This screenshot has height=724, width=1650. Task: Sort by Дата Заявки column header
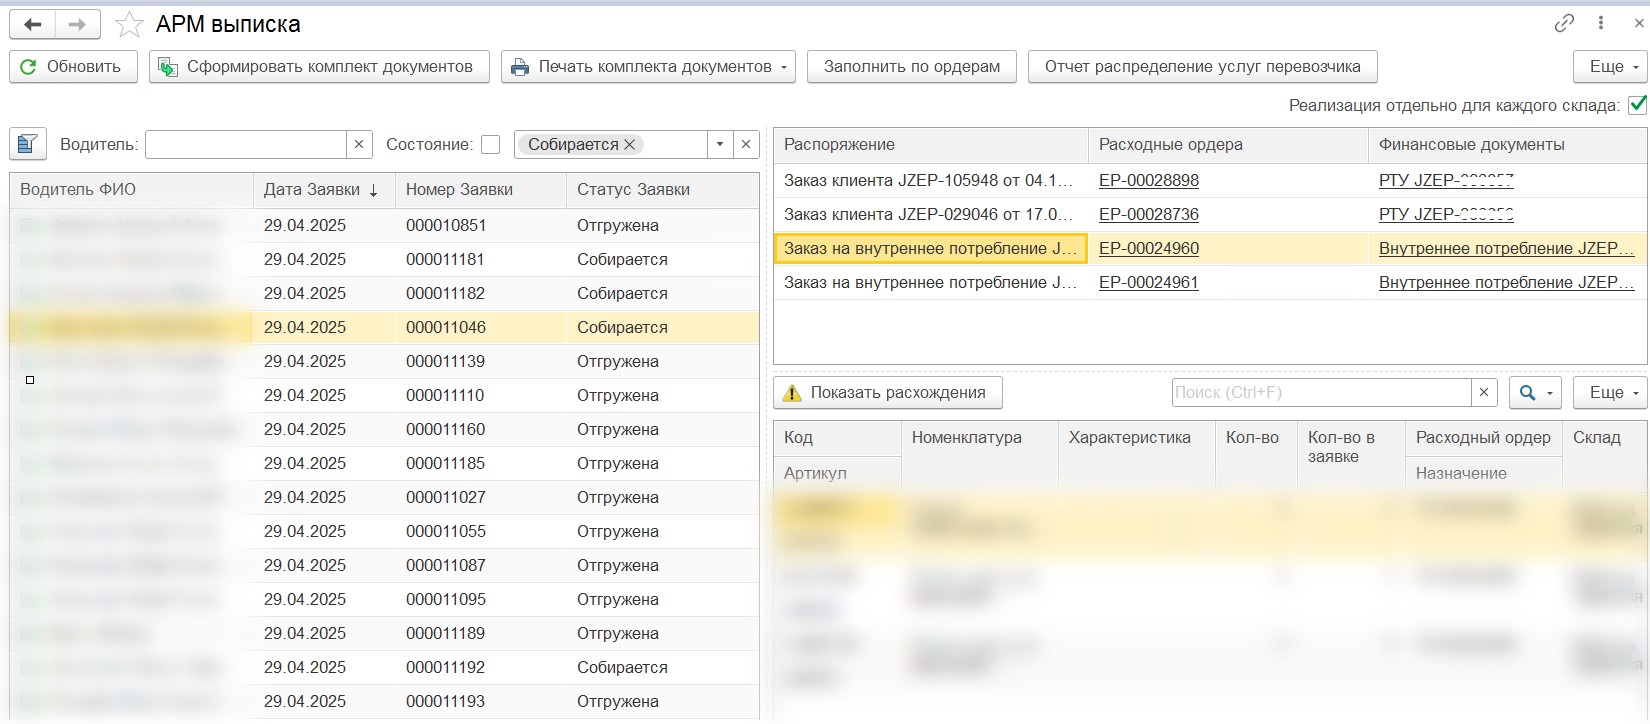(320, 190)
